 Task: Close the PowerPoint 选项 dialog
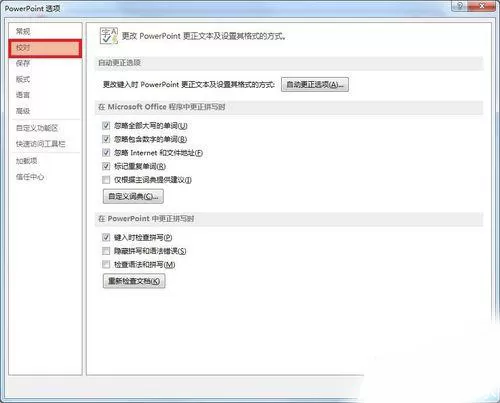(x=482, y=6)
